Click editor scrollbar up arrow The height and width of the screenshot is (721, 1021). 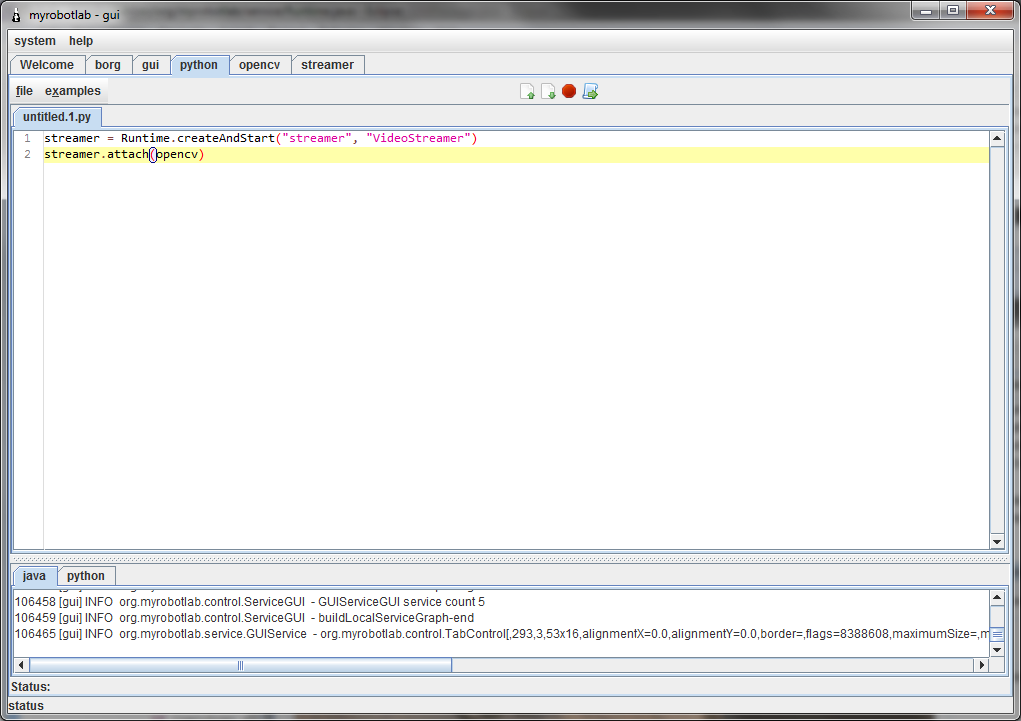997,138
